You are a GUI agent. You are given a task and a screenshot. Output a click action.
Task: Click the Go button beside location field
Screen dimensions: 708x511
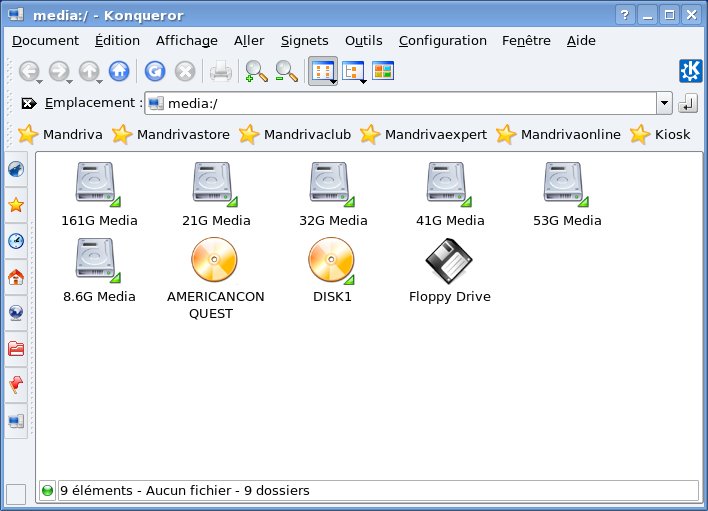point(688,103)
